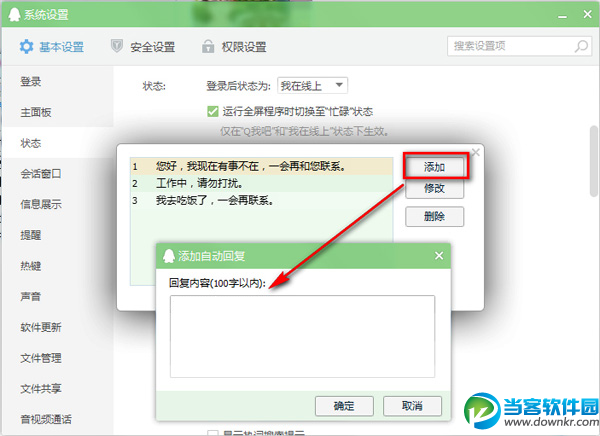Close the 添加自动回复 dialog

(x=439, y=255)
